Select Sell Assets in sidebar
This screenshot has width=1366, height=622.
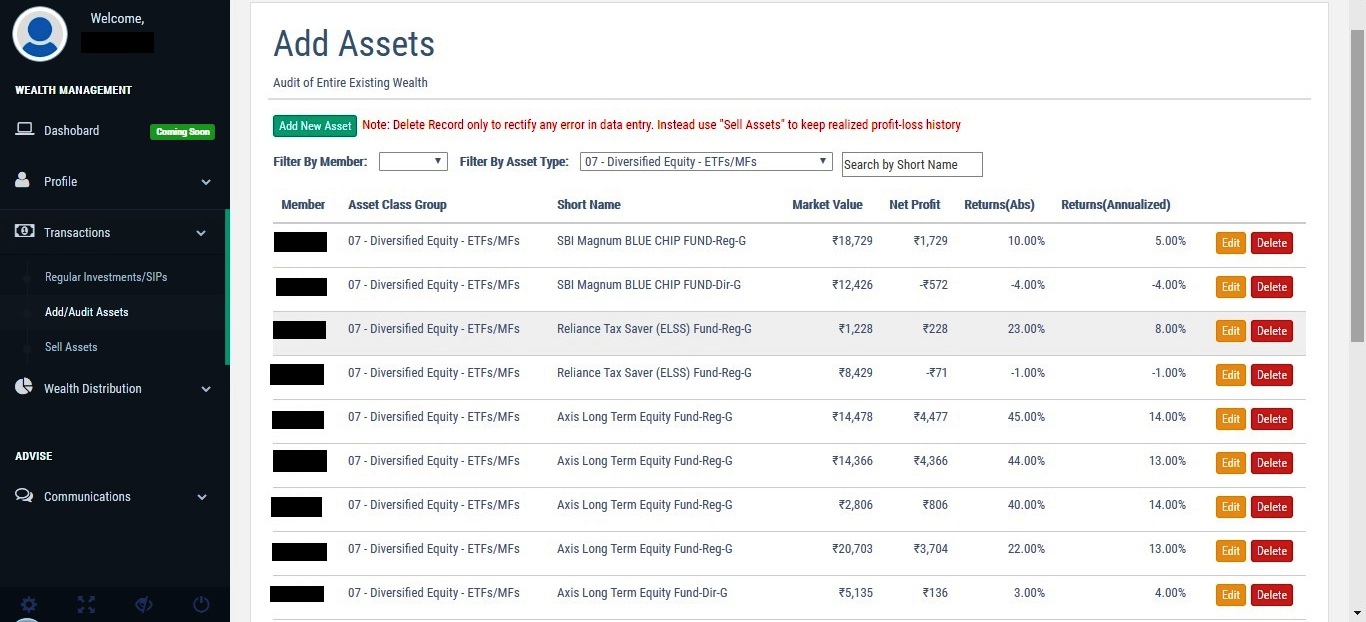click(71, 347)
